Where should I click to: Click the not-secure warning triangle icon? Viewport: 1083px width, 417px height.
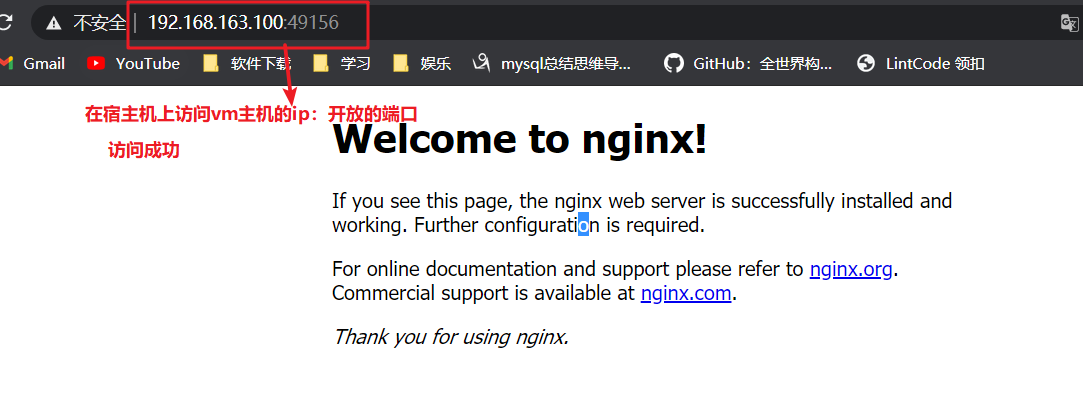[x=53, y=23]
